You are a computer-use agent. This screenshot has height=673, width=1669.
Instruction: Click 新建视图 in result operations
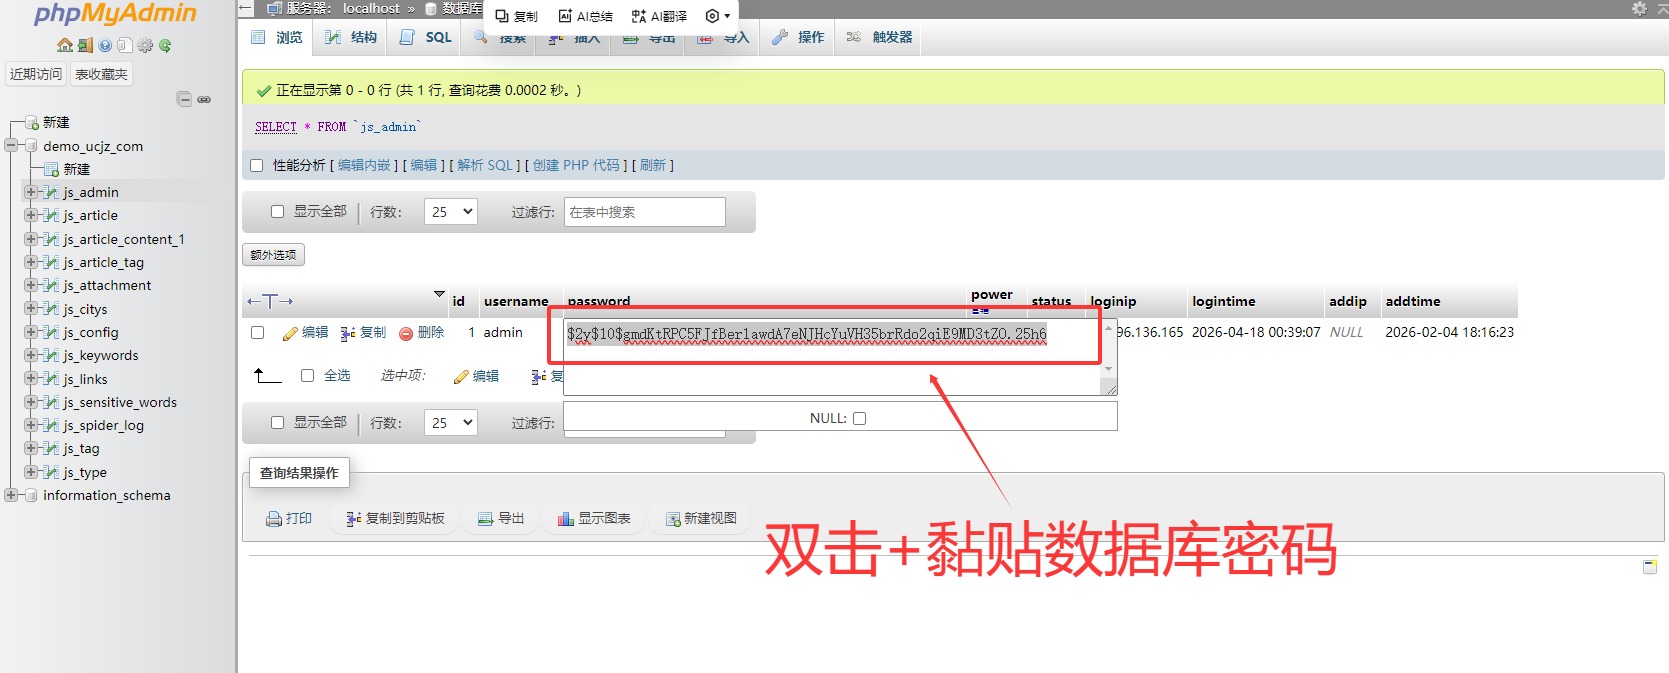[x=701, y=518]
